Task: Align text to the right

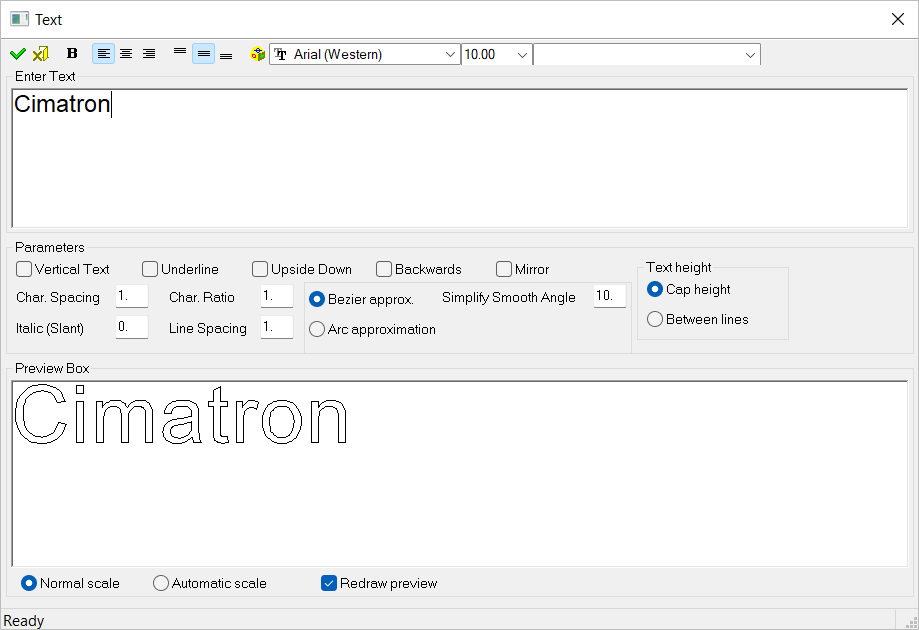Action: click(x=149, y=54)
